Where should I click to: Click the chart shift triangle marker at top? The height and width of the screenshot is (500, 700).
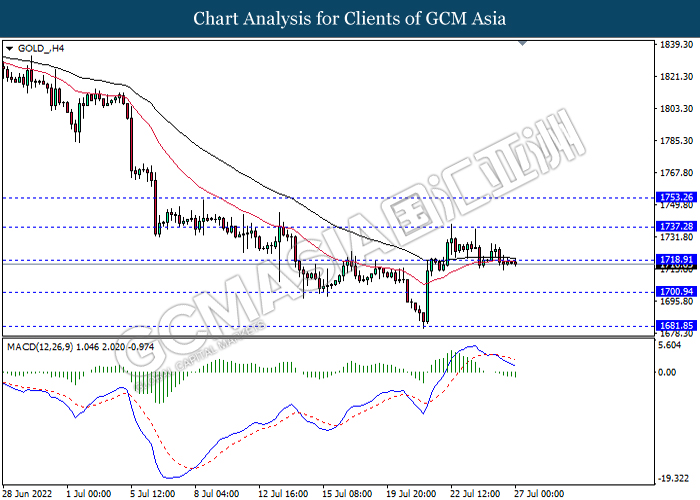point(523,43)
